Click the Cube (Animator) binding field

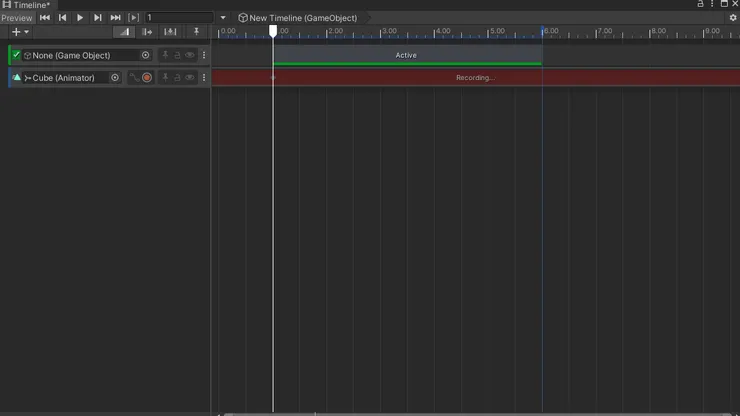pos(71,77)
